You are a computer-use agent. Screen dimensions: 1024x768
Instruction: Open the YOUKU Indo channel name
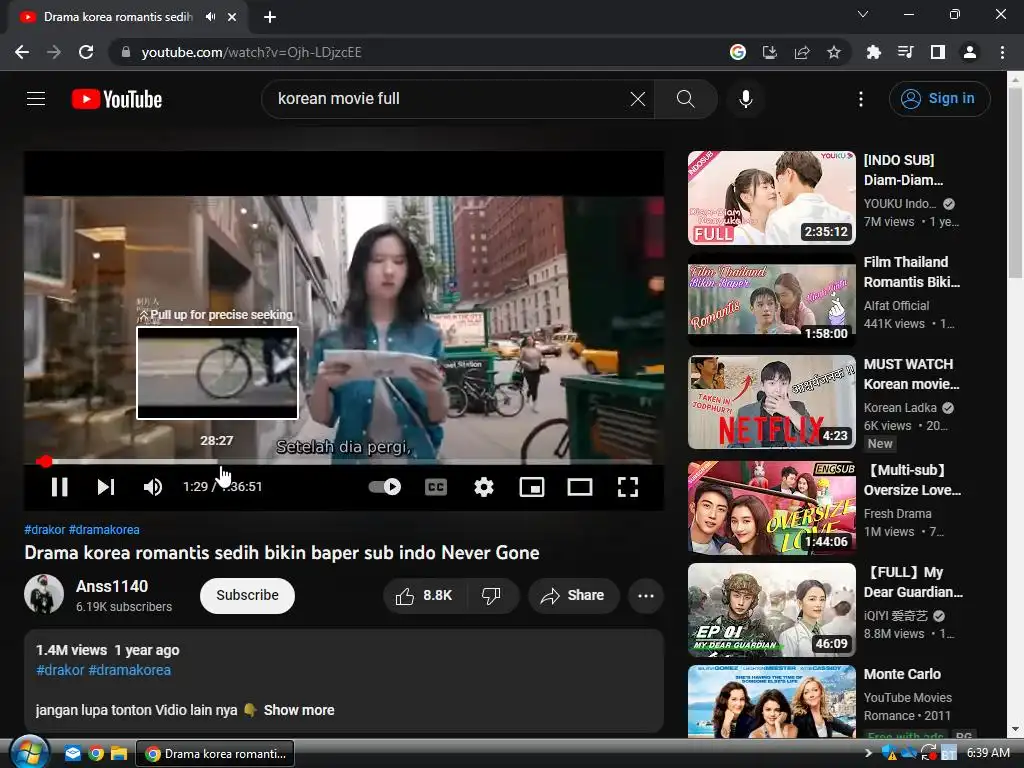point(900,204)
